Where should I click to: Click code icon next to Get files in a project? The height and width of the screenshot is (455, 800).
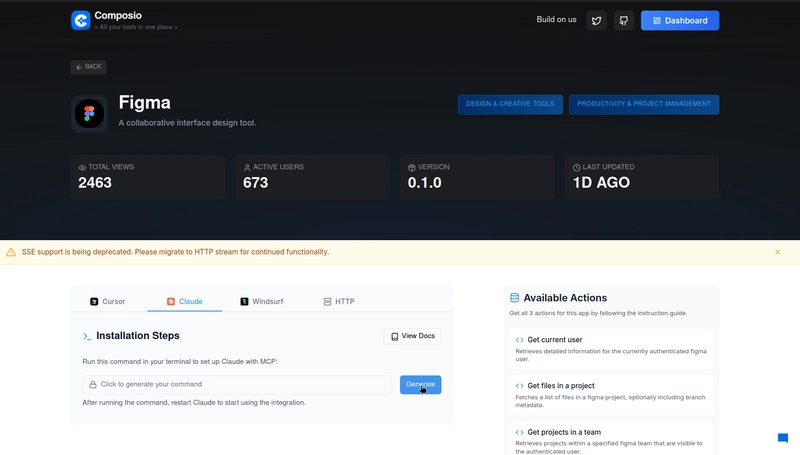click(x=519, y=386)
